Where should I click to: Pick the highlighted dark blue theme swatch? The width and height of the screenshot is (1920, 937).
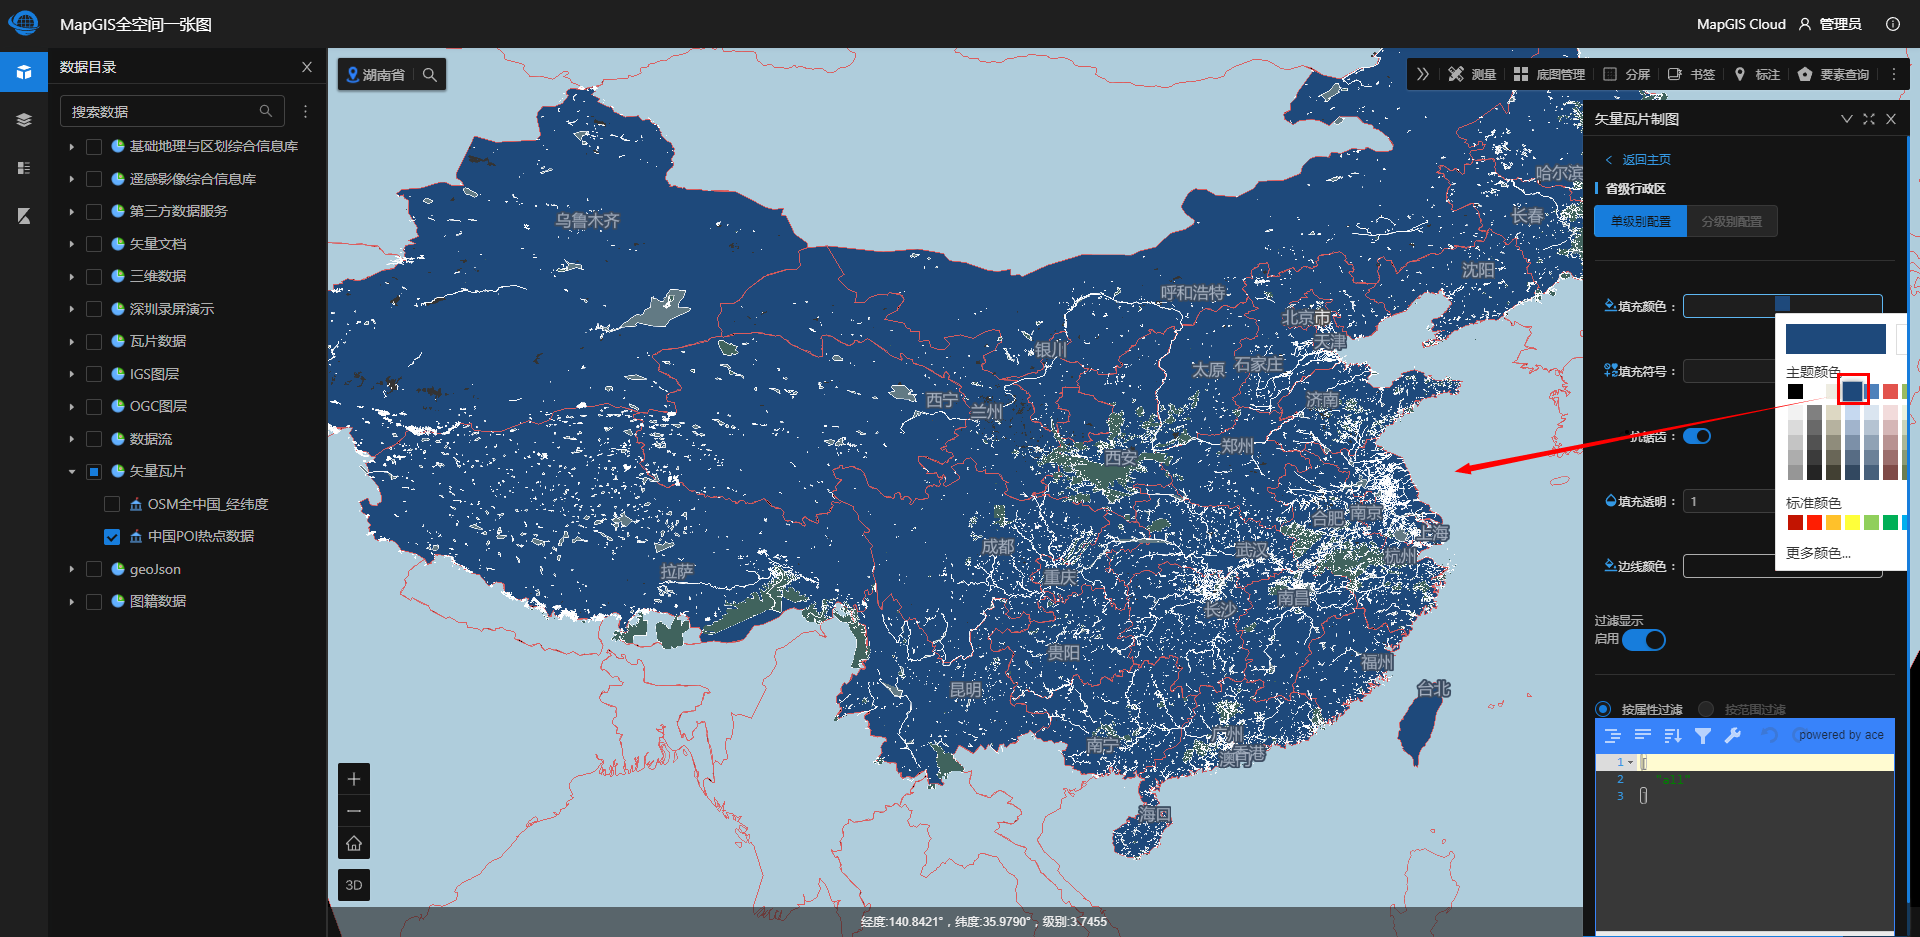pos(1852,391)
